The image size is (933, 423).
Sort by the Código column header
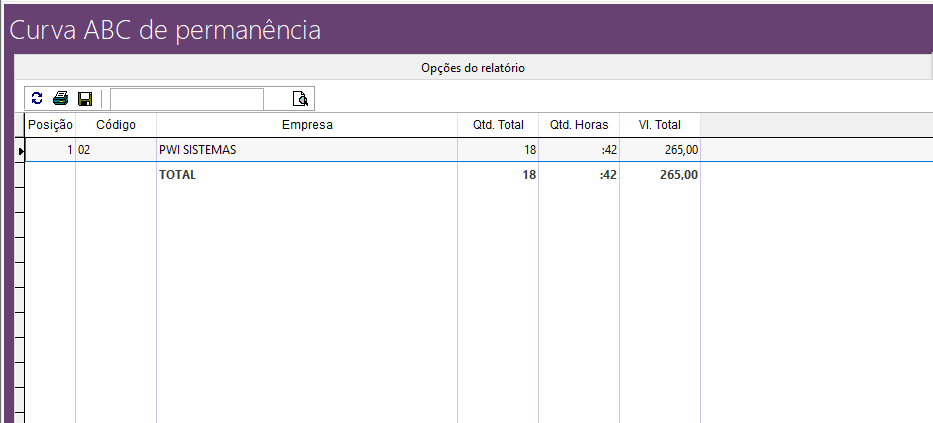116,125
